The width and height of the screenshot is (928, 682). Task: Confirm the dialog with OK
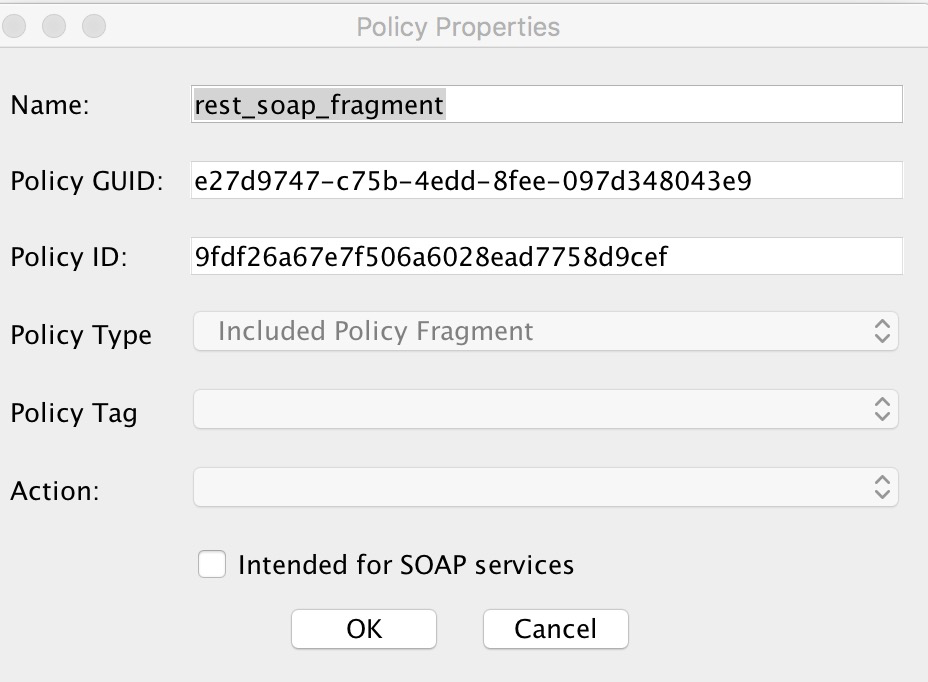[364, 629]
